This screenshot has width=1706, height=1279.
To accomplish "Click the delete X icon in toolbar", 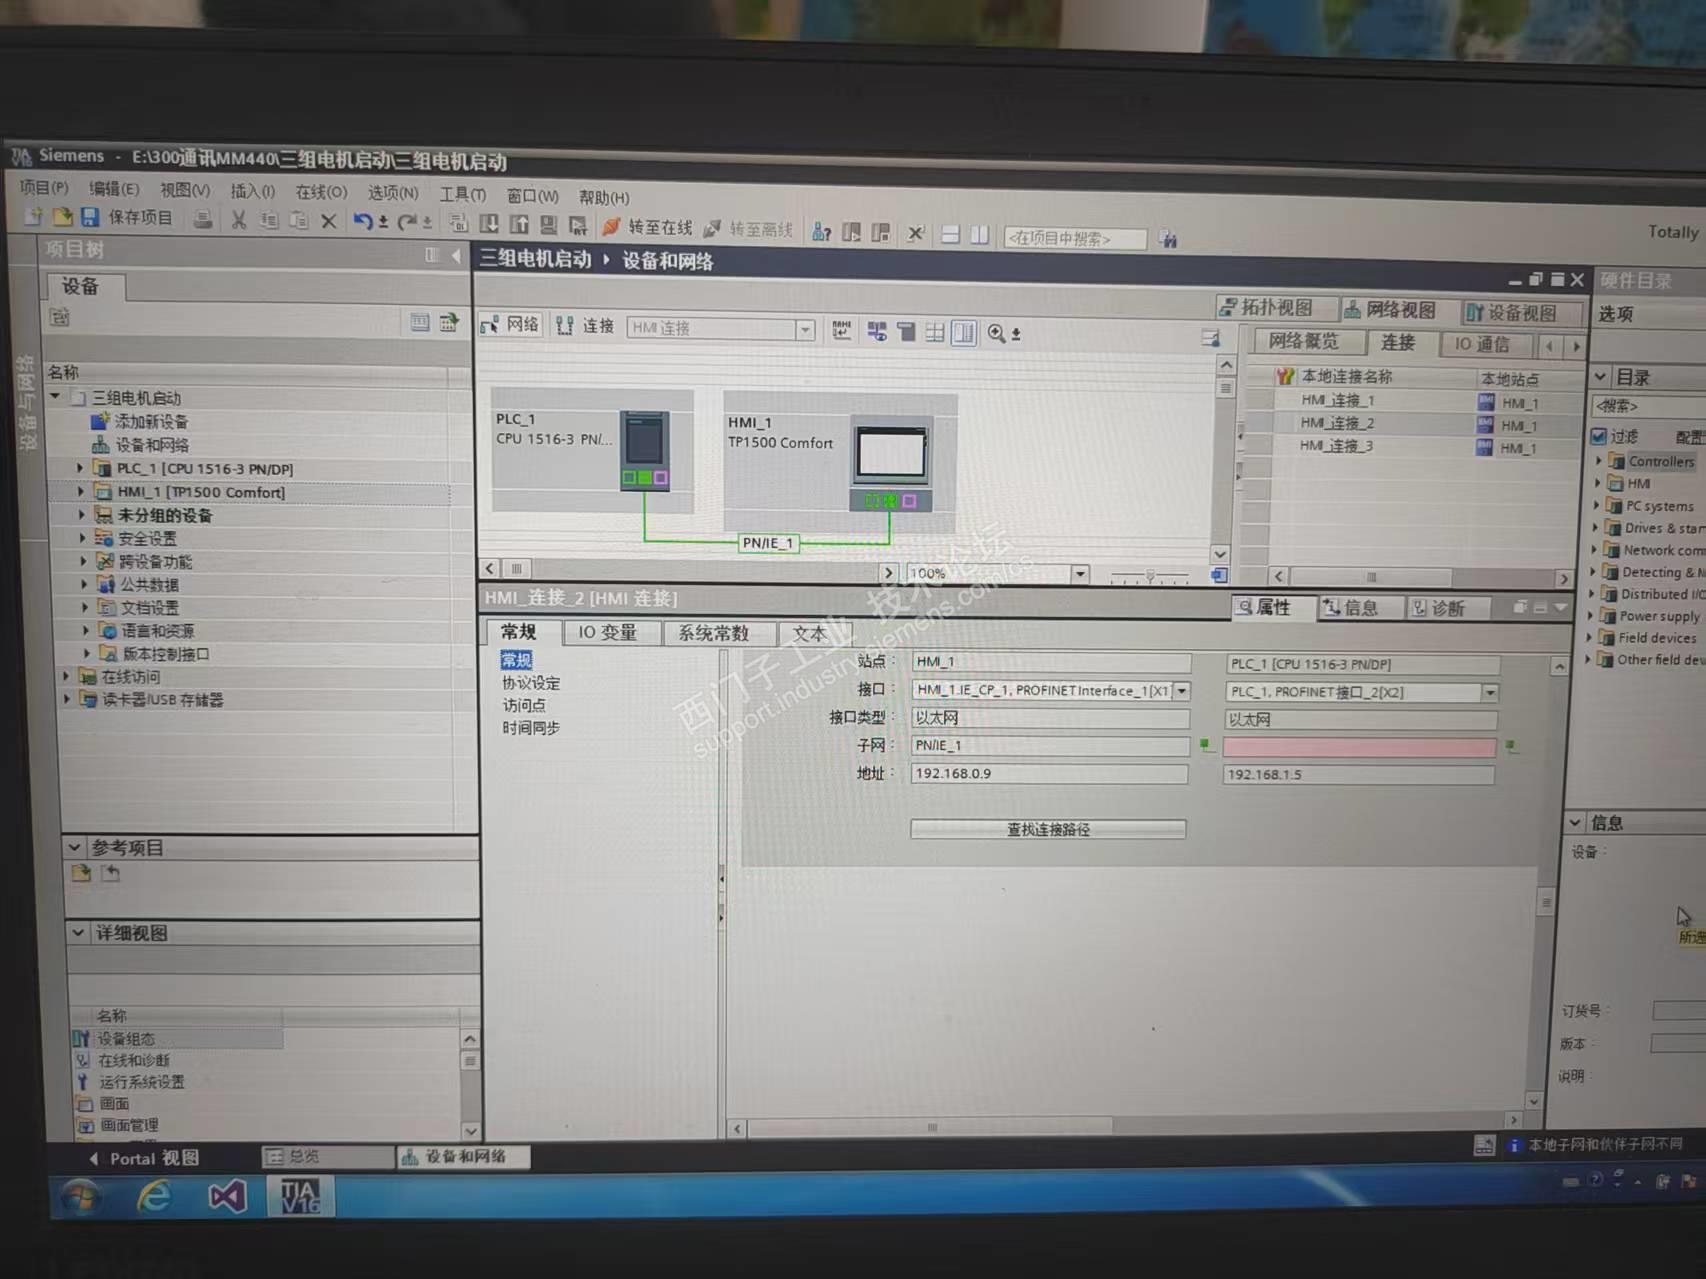I will [x=328, y=221].
